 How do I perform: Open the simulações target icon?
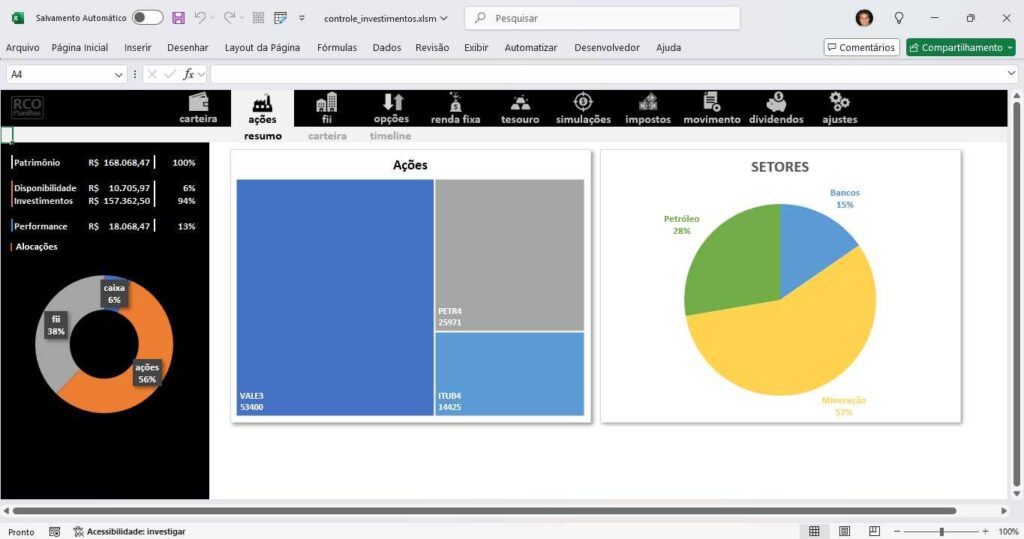pos(583,102)
